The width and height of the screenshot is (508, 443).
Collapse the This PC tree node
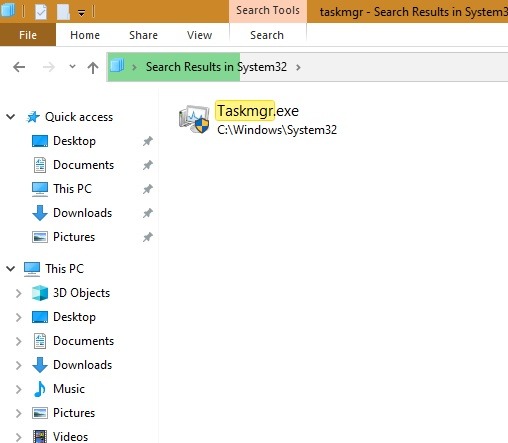11,268
